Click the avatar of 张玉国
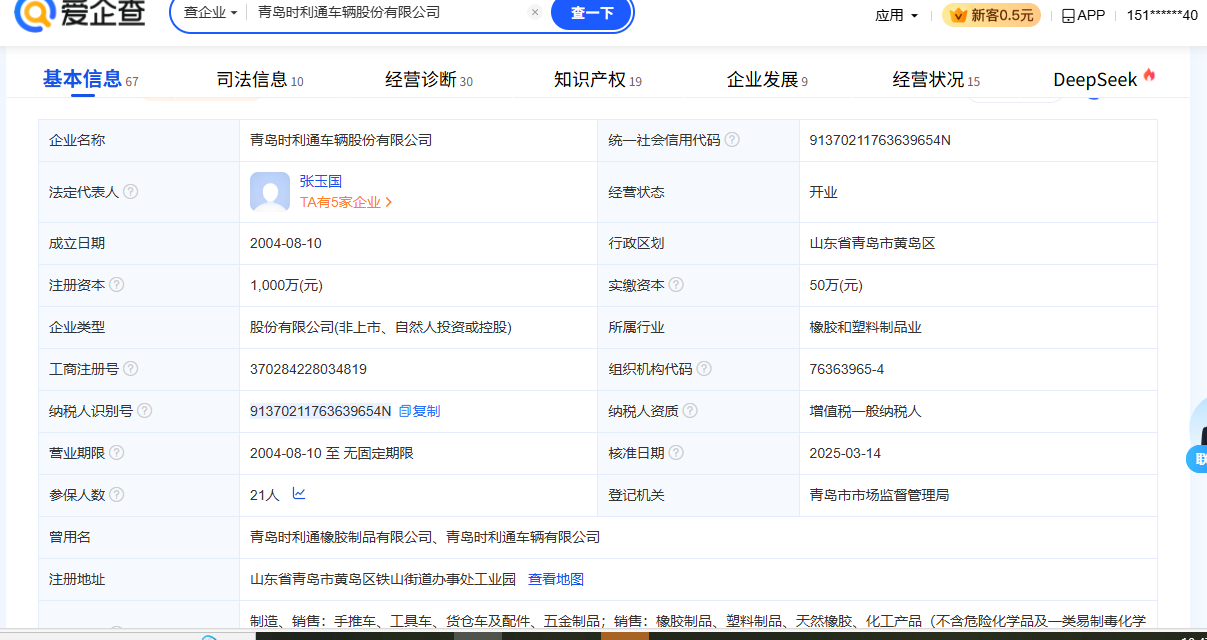This screenshot has width=1207, height=640. 270,192
